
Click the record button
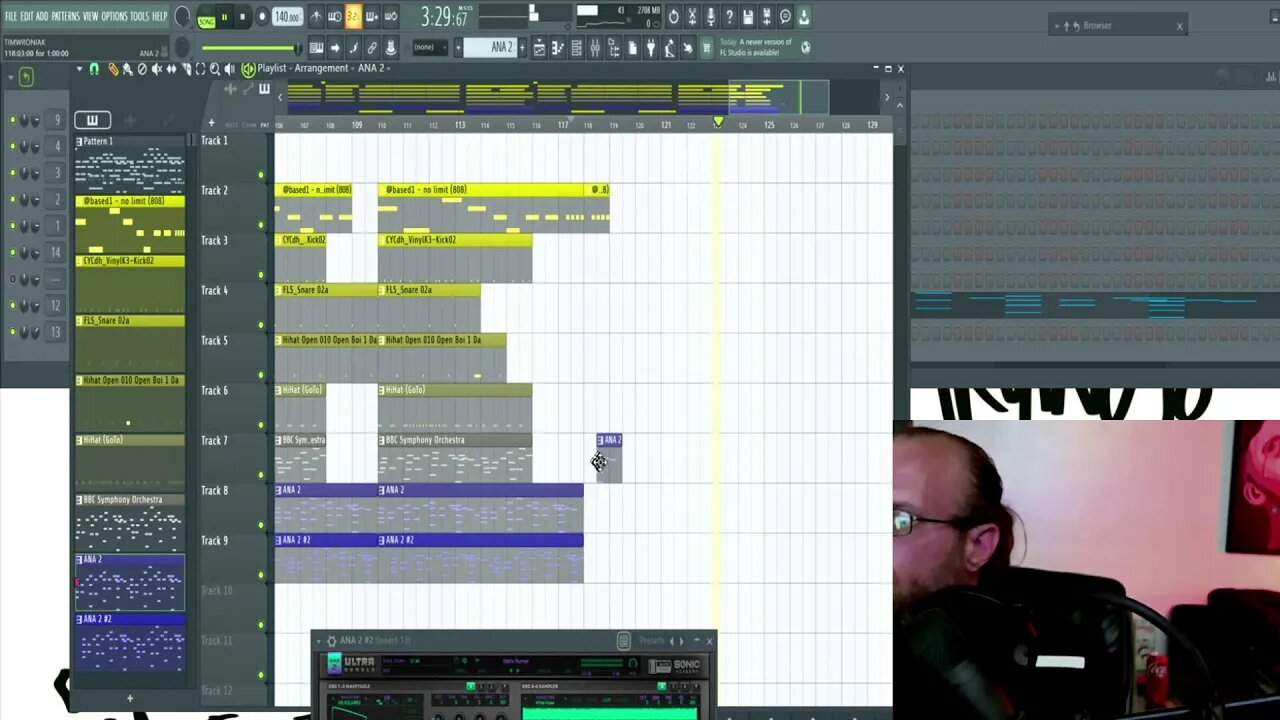click(262, 16)
